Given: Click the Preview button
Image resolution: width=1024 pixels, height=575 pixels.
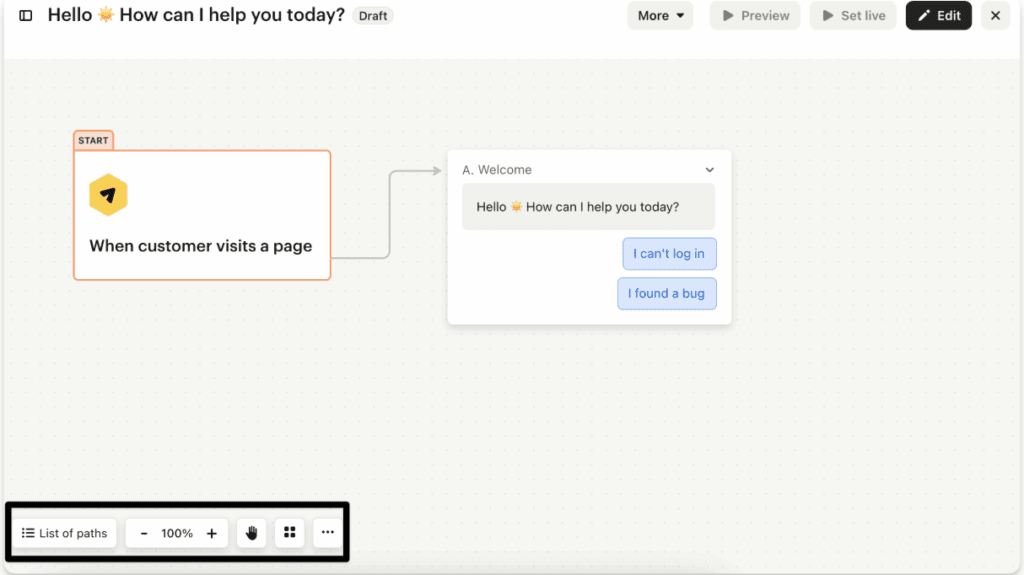Looking at the screenshot, I should 755,16.
